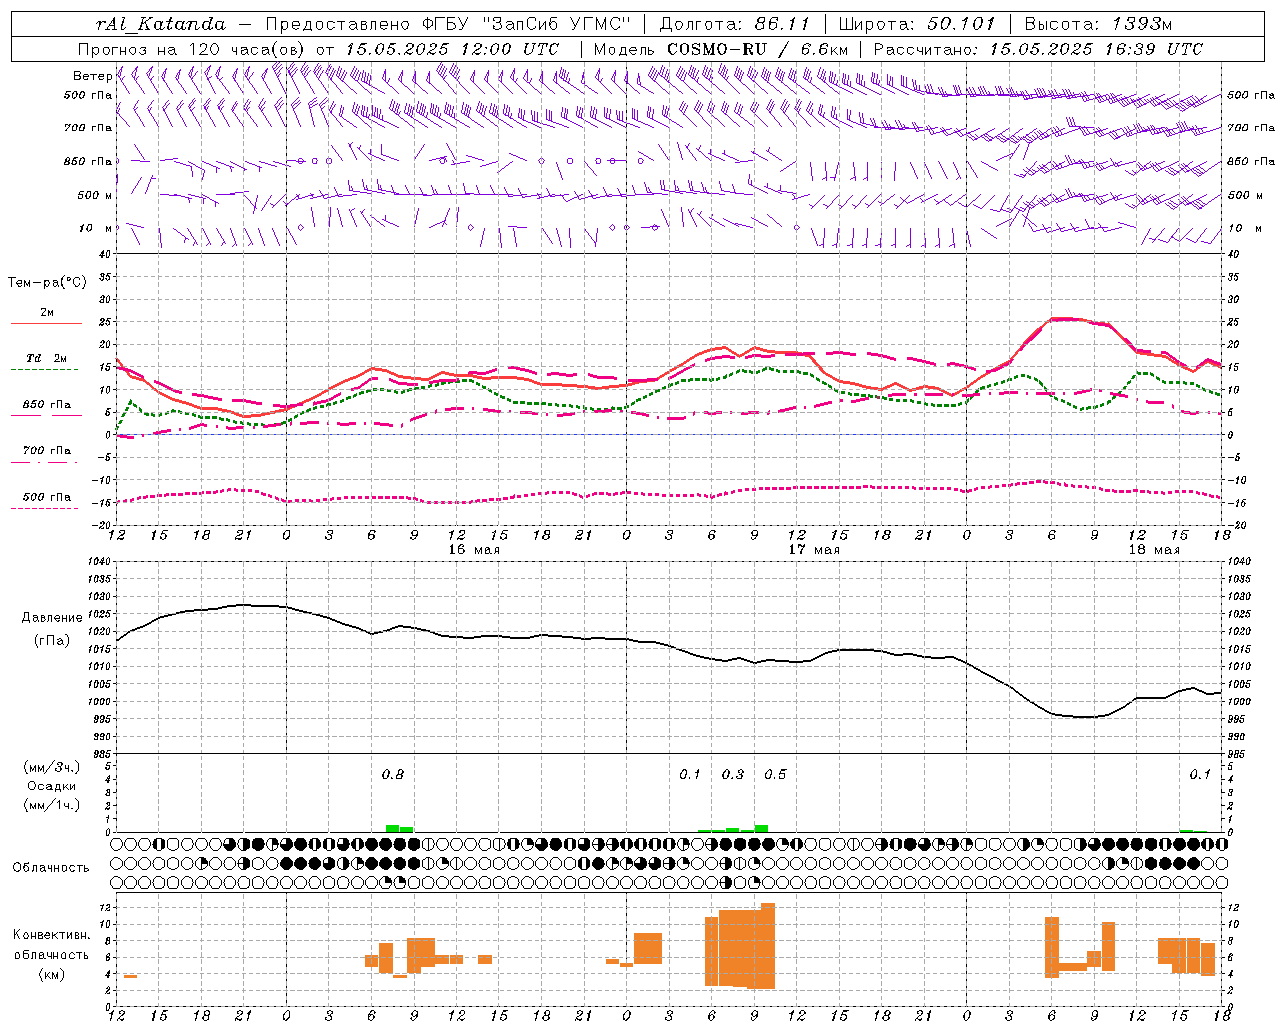
Task: Click the (км) unit of convective cloudiness
Action: click(52, 974)
